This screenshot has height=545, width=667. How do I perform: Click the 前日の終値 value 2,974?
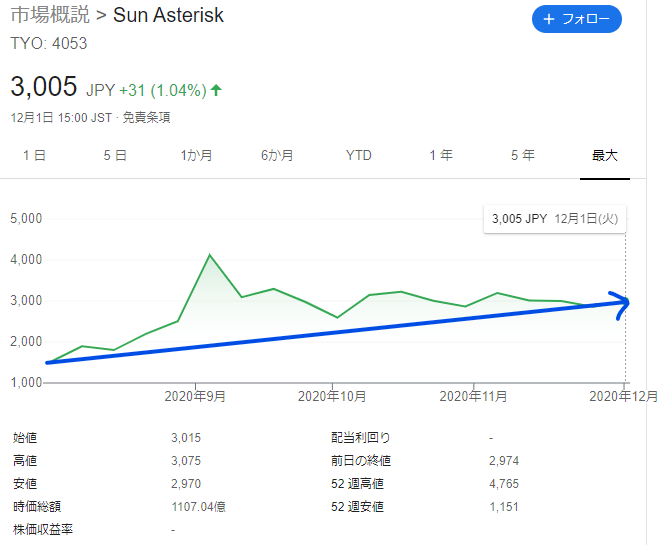(x=504, y=461)
